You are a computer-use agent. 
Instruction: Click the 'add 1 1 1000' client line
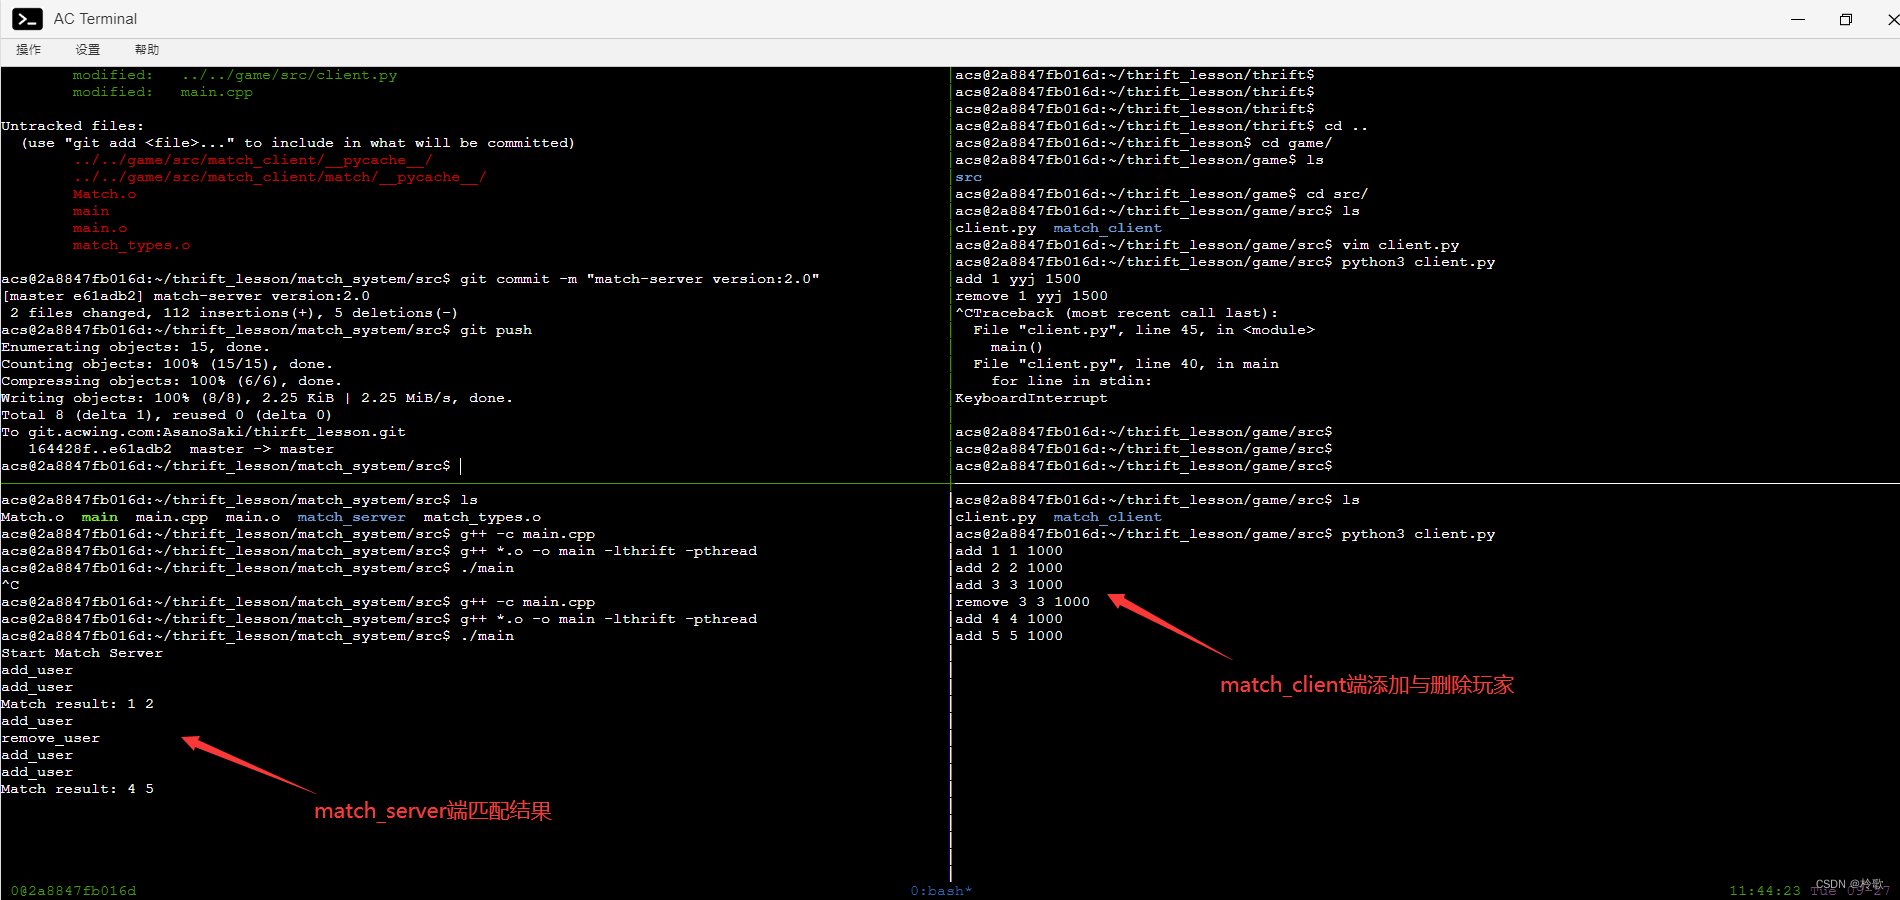pyautogui.click(x=1009, y=551)
